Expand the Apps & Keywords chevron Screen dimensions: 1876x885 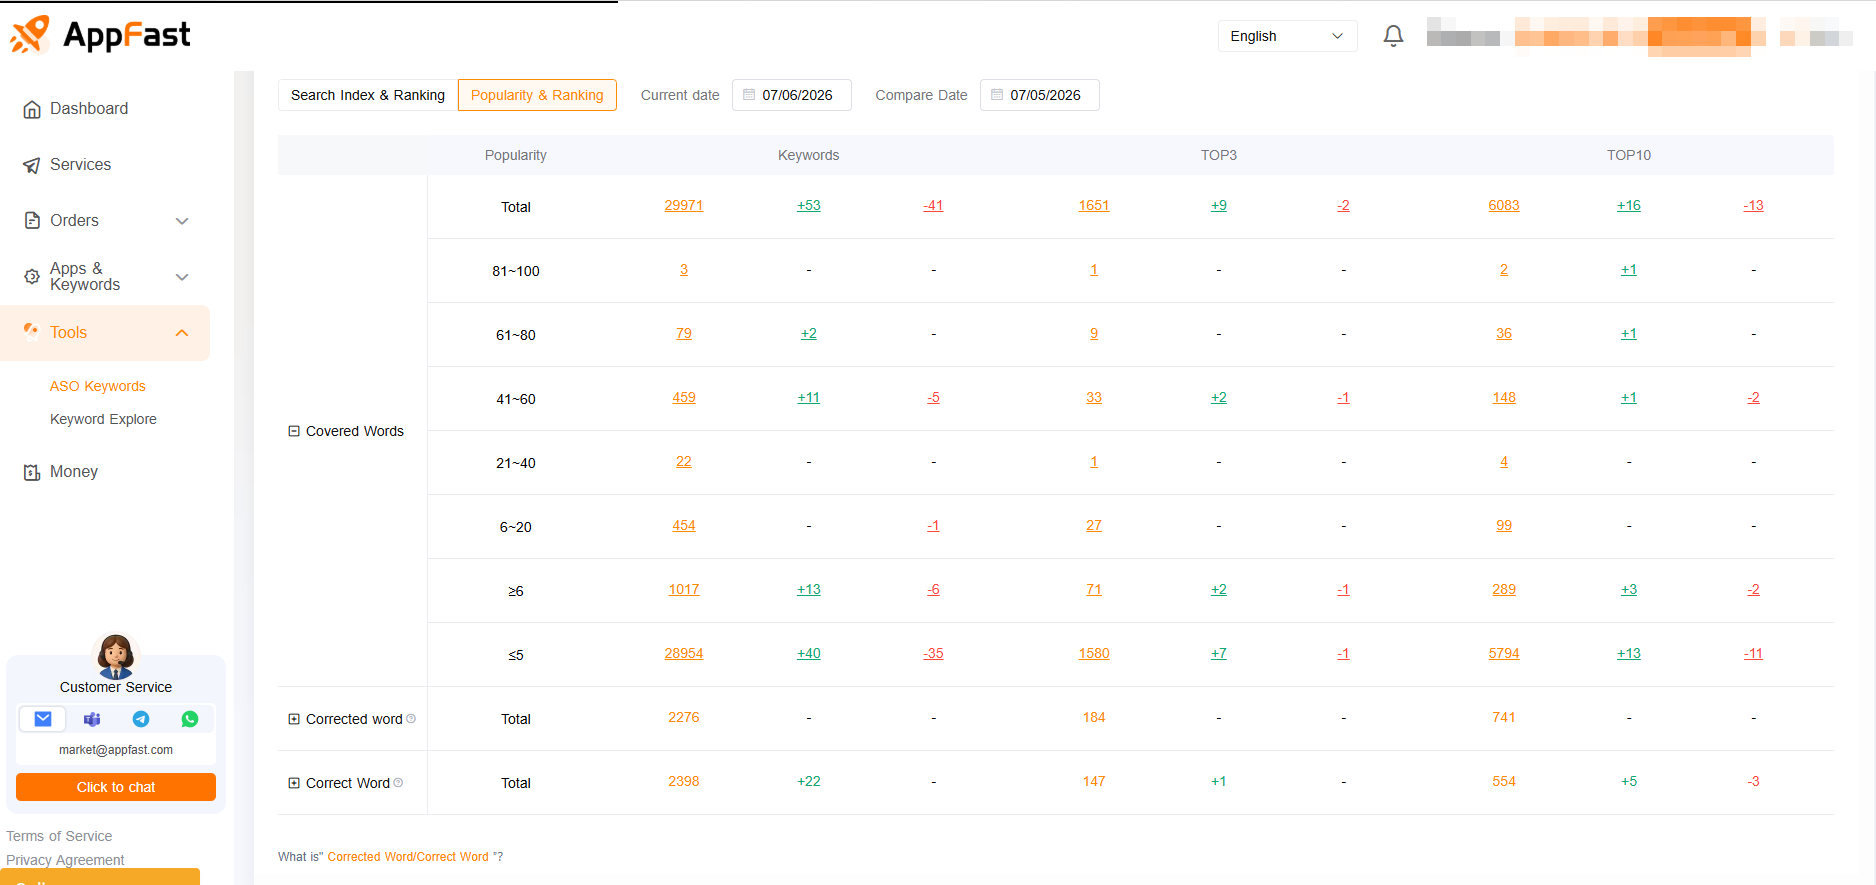pyautogui.click(x=182, y=277)
